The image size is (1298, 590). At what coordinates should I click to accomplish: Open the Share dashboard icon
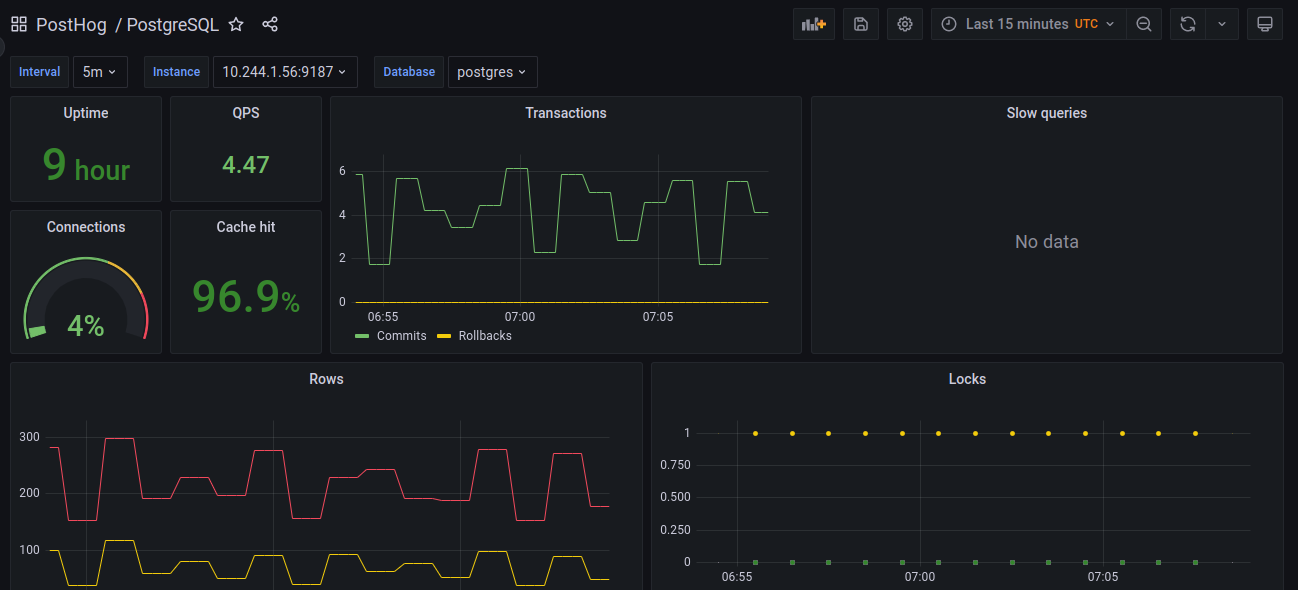point(270,23)
